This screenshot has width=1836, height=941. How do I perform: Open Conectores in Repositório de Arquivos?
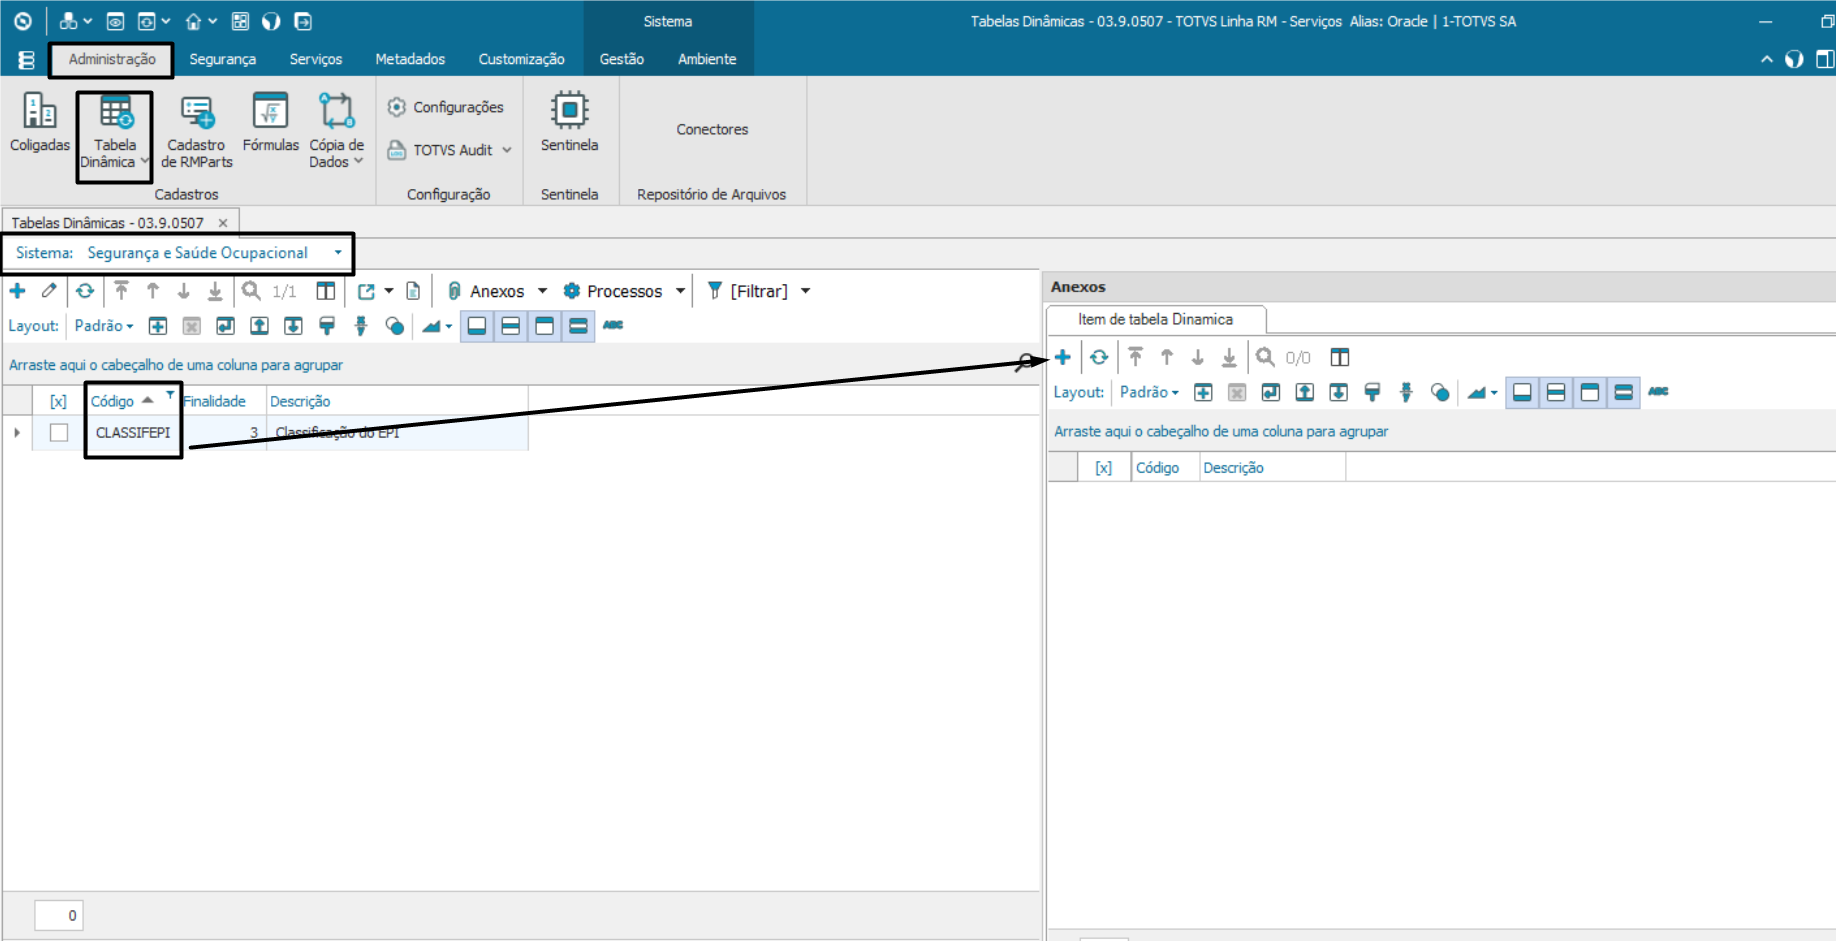(712, 129)
